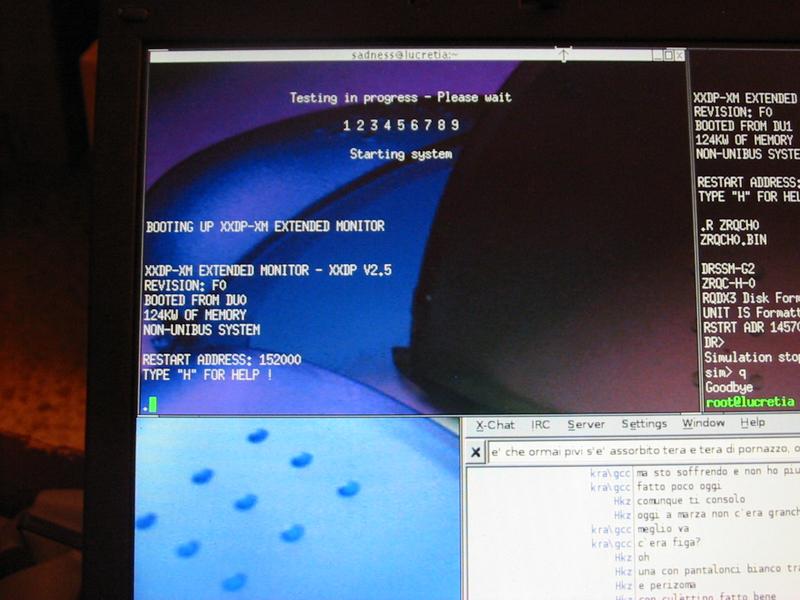Click the 'Simulation stop' line in right terminal

752,357
